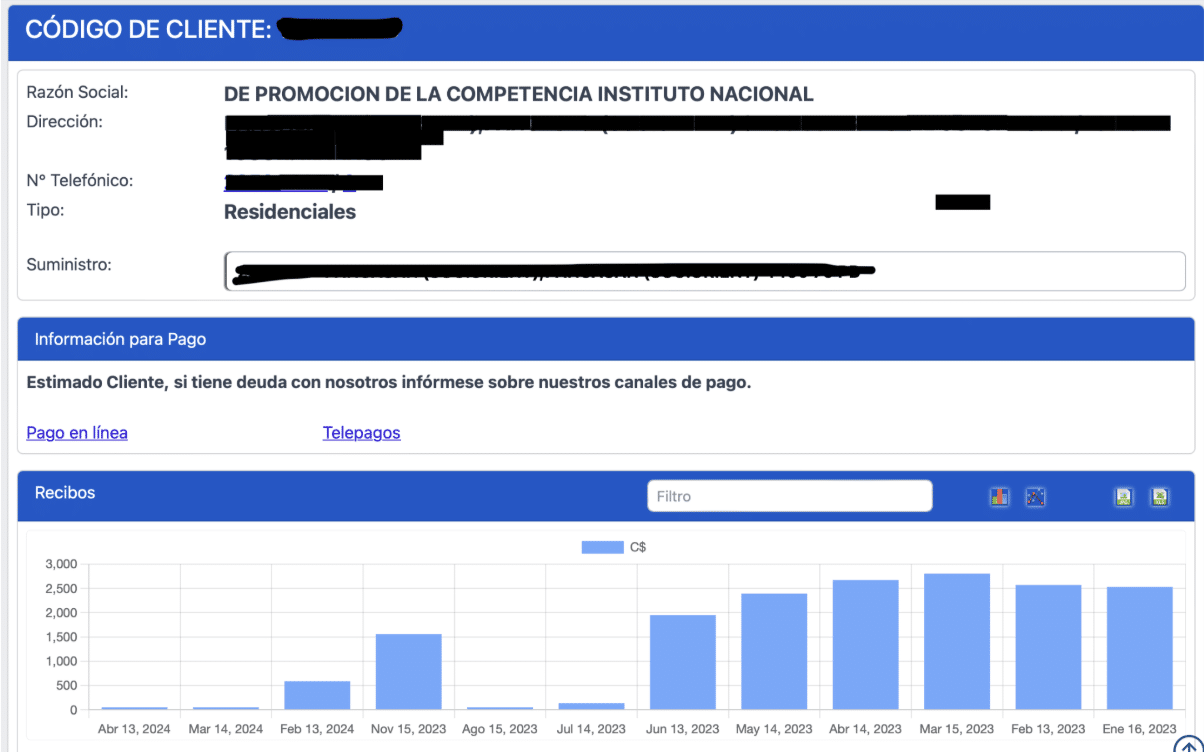This screenshot has width=1204, height=752.
Task: Click the Ene 16, 2023 bar
Action: [x=1139, y=648]
